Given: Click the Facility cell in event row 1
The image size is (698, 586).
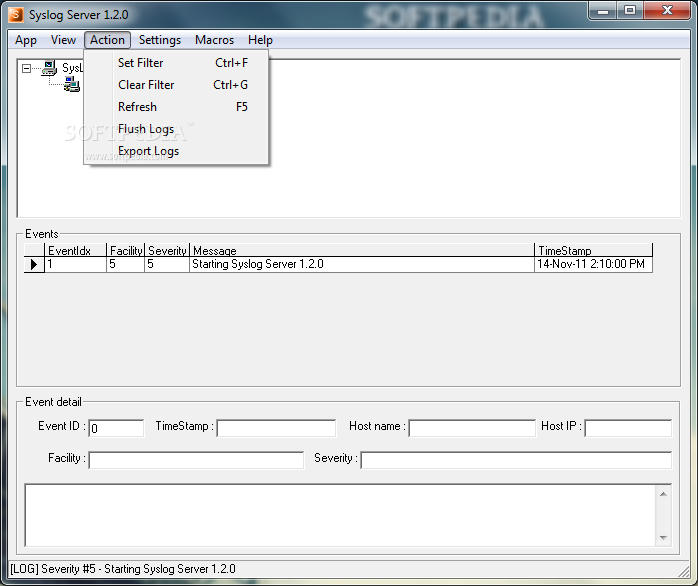Looking at the screenshot, I should (x=126, y=265).
